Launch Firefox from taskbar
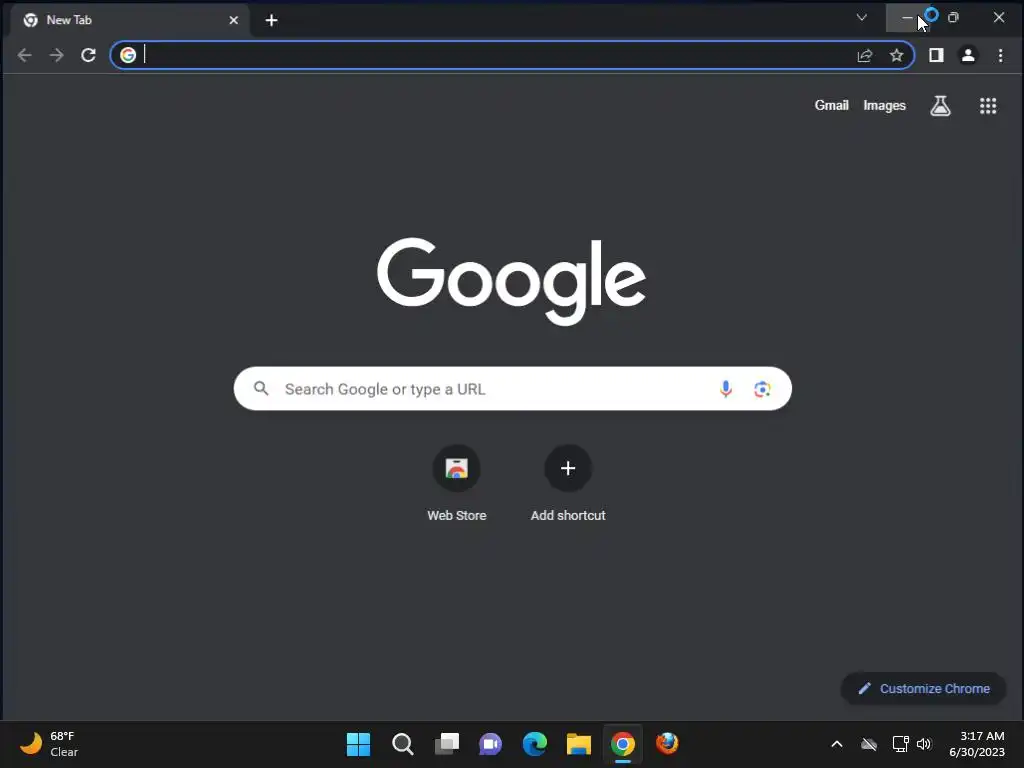This screenshot has width=1024, height=768. (x=667, y=744)
